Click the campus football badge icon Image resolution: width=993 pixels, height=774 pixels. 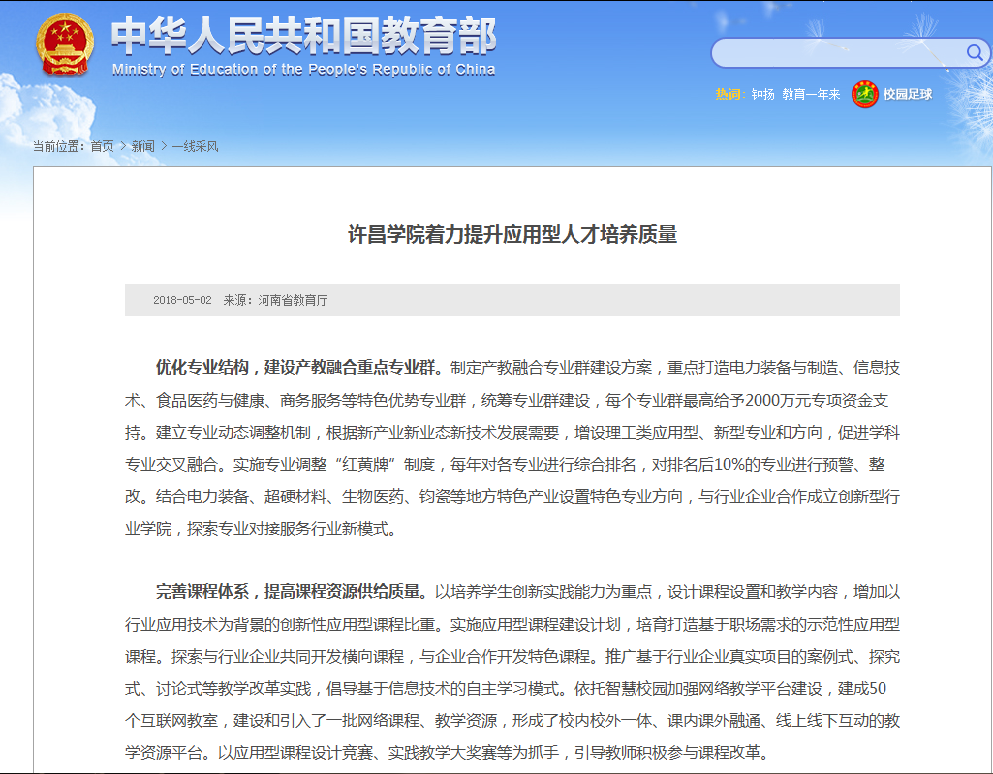pyautogui.click(x=864, y=94)
